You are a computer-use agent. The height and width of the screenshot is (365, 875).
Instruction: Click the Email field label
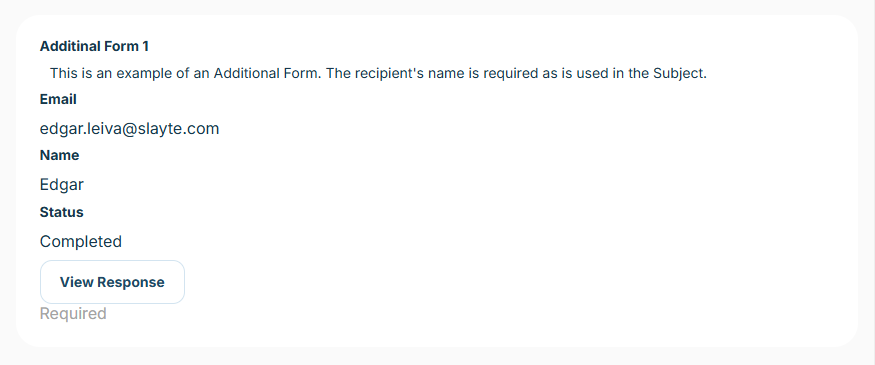pyautogui.click(x=58, y=100)
